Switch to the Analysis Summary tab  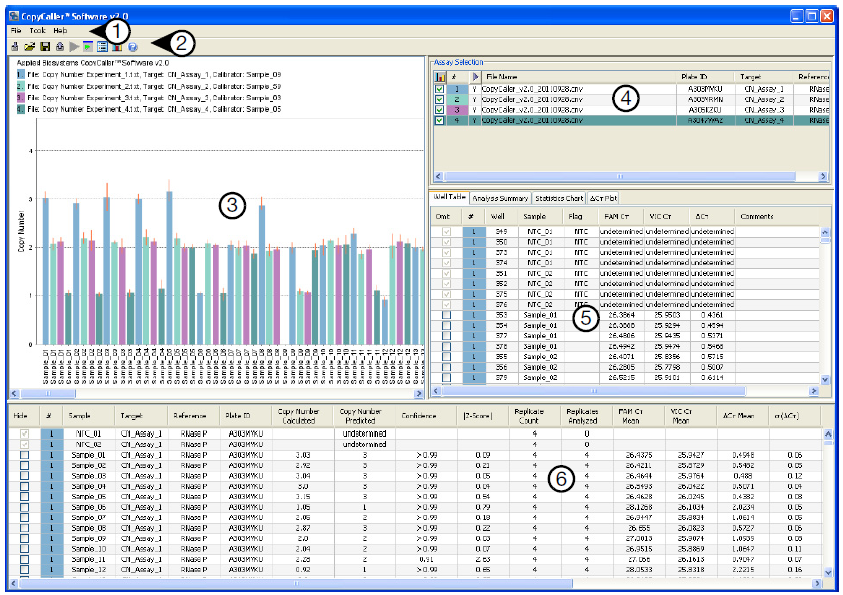[x=500, y=198]
